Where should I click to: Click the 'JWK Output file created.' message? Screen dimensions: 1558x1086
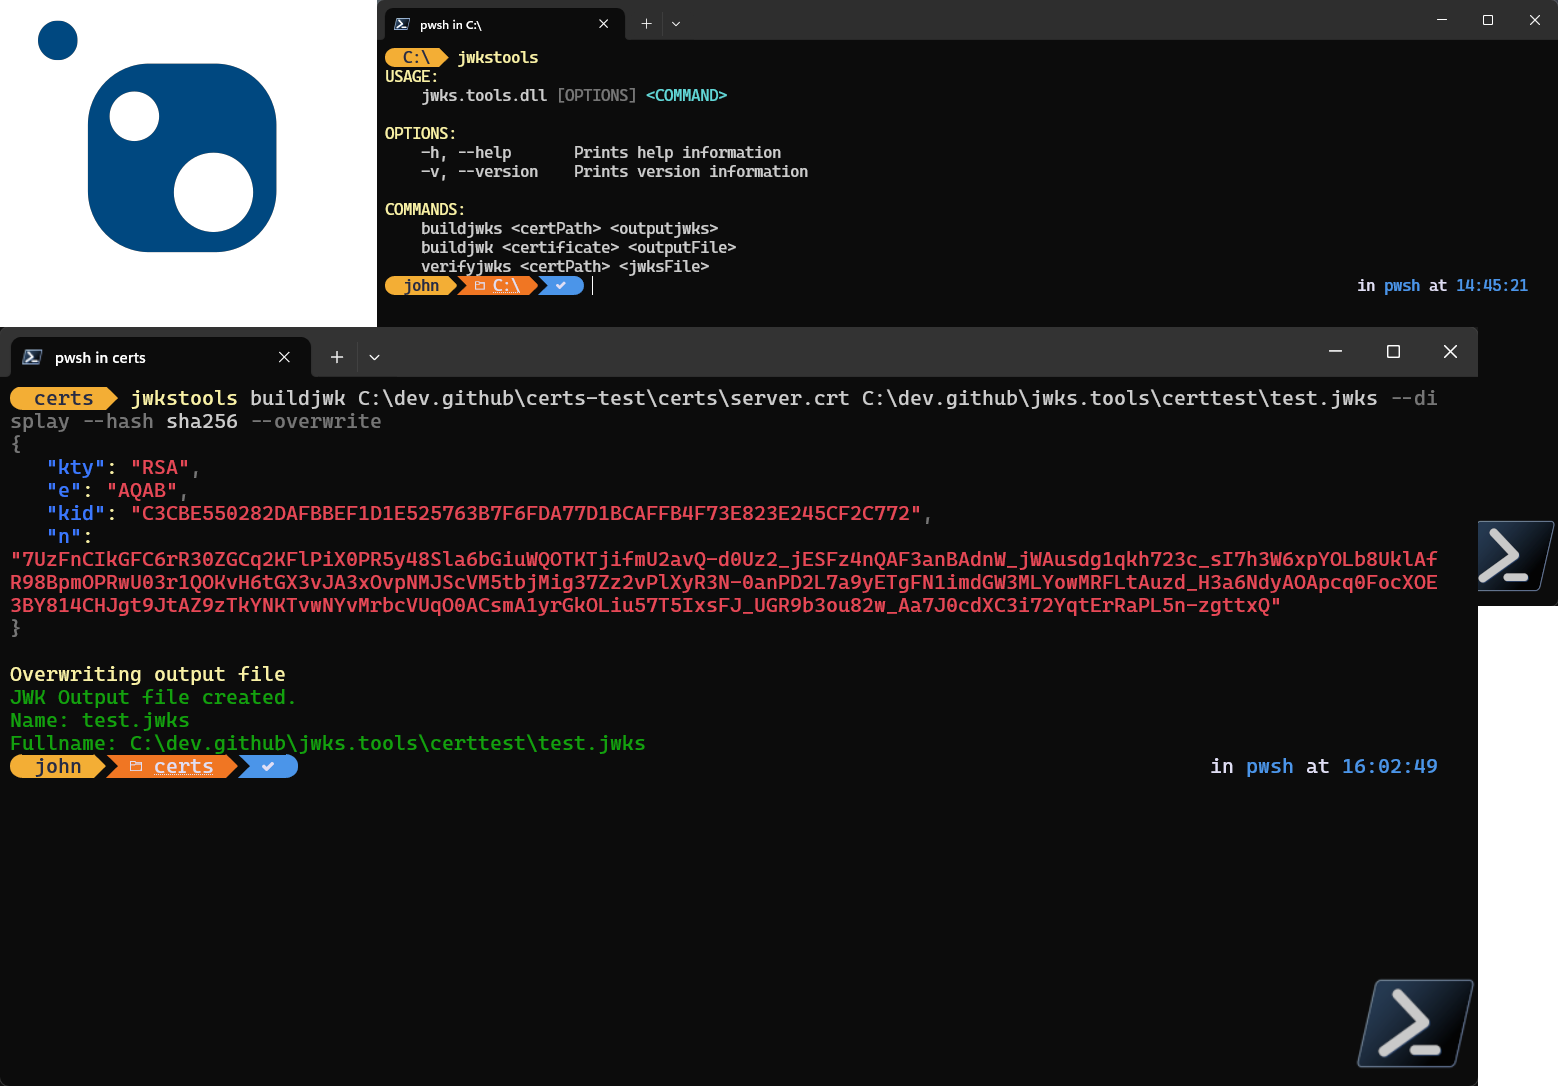click(153, 698)
